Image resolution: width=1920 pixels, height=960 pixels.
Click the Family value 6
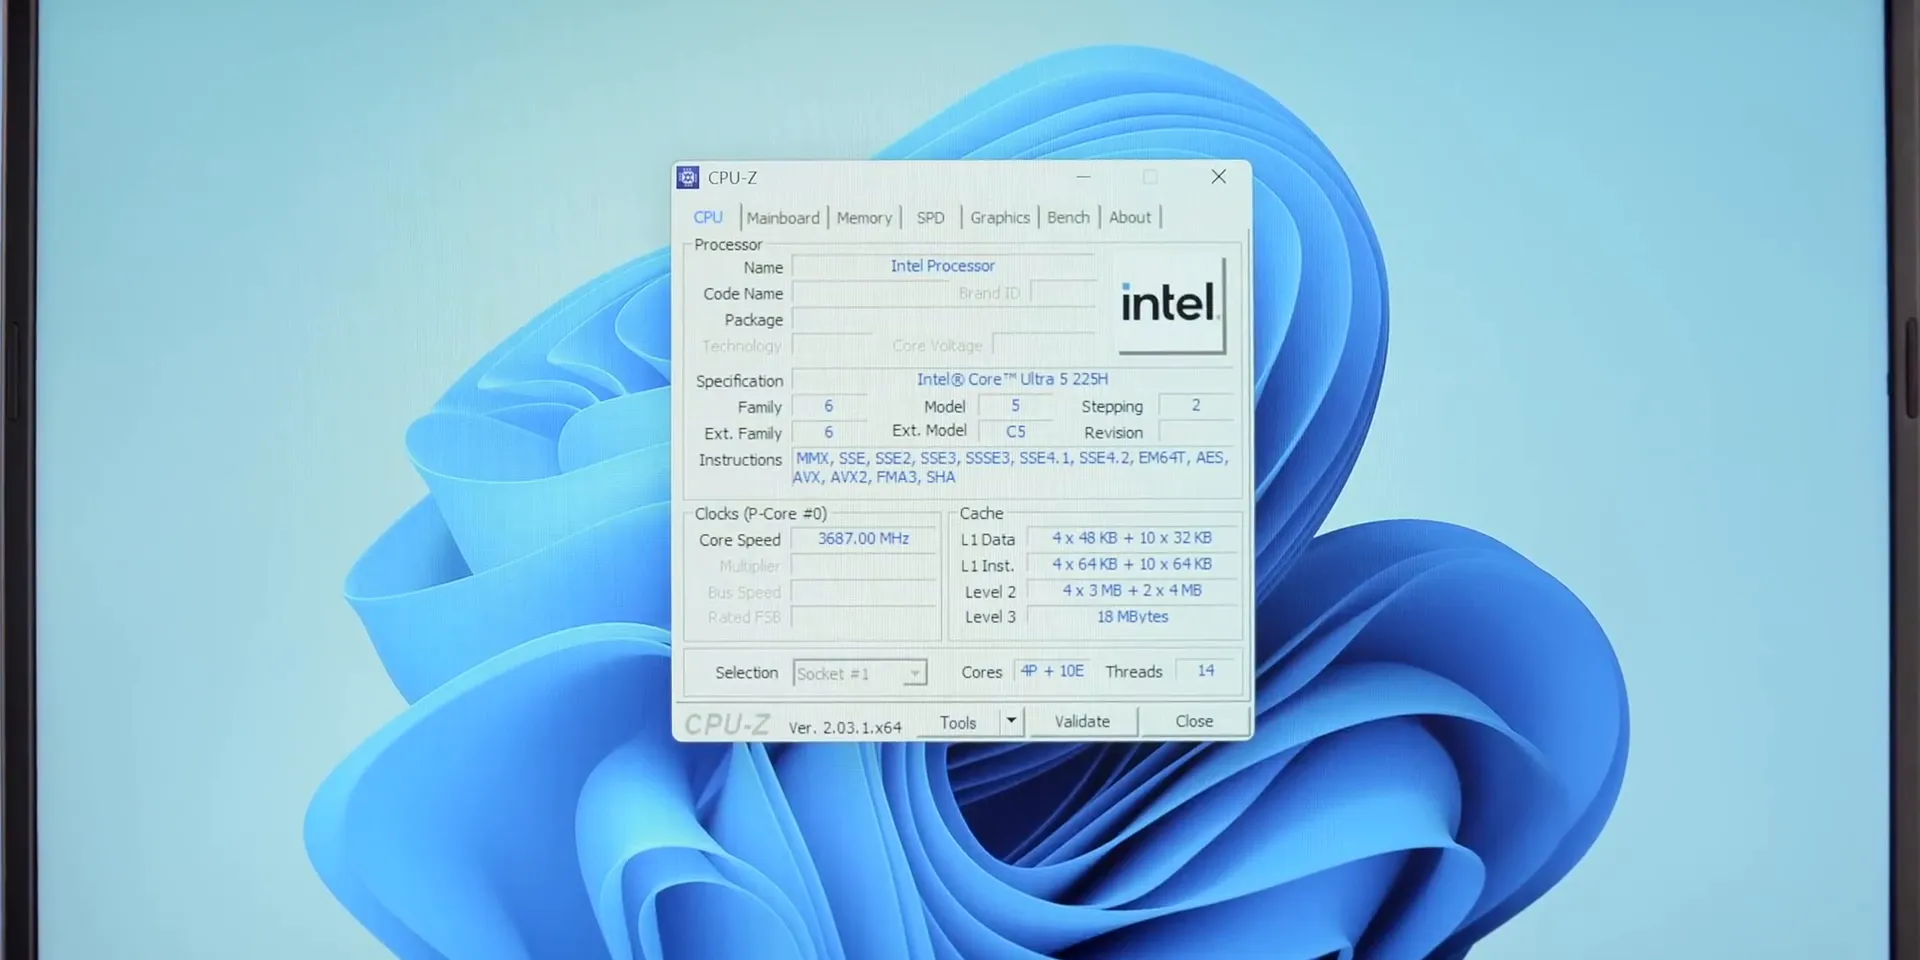[x=828, y=406]
